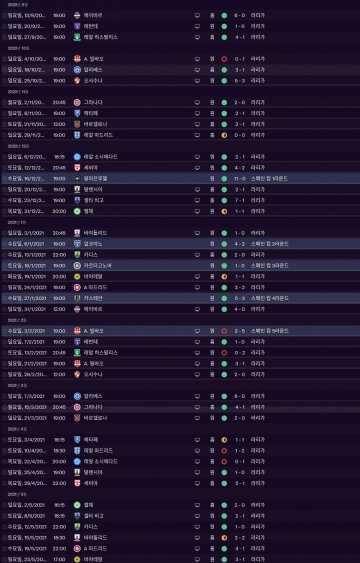Viewport: 360px width, 563px height.
Task: Open the 11-0 score from the Spanish Cup first round
Action: [240, 179]
